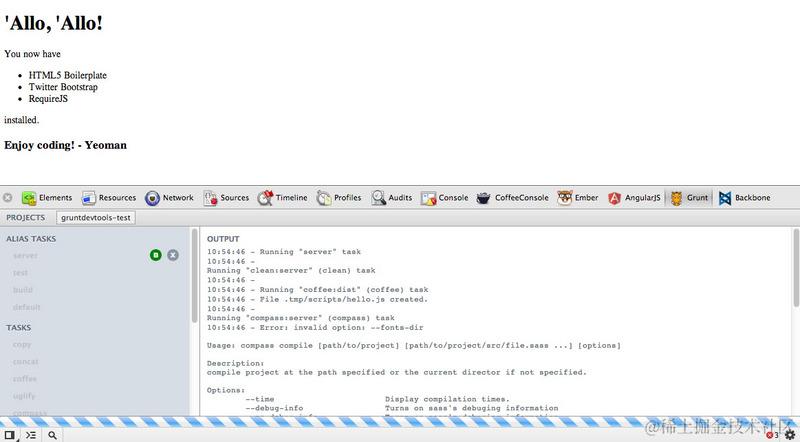
Task: Run the default alias task
Action: point(27,307)
